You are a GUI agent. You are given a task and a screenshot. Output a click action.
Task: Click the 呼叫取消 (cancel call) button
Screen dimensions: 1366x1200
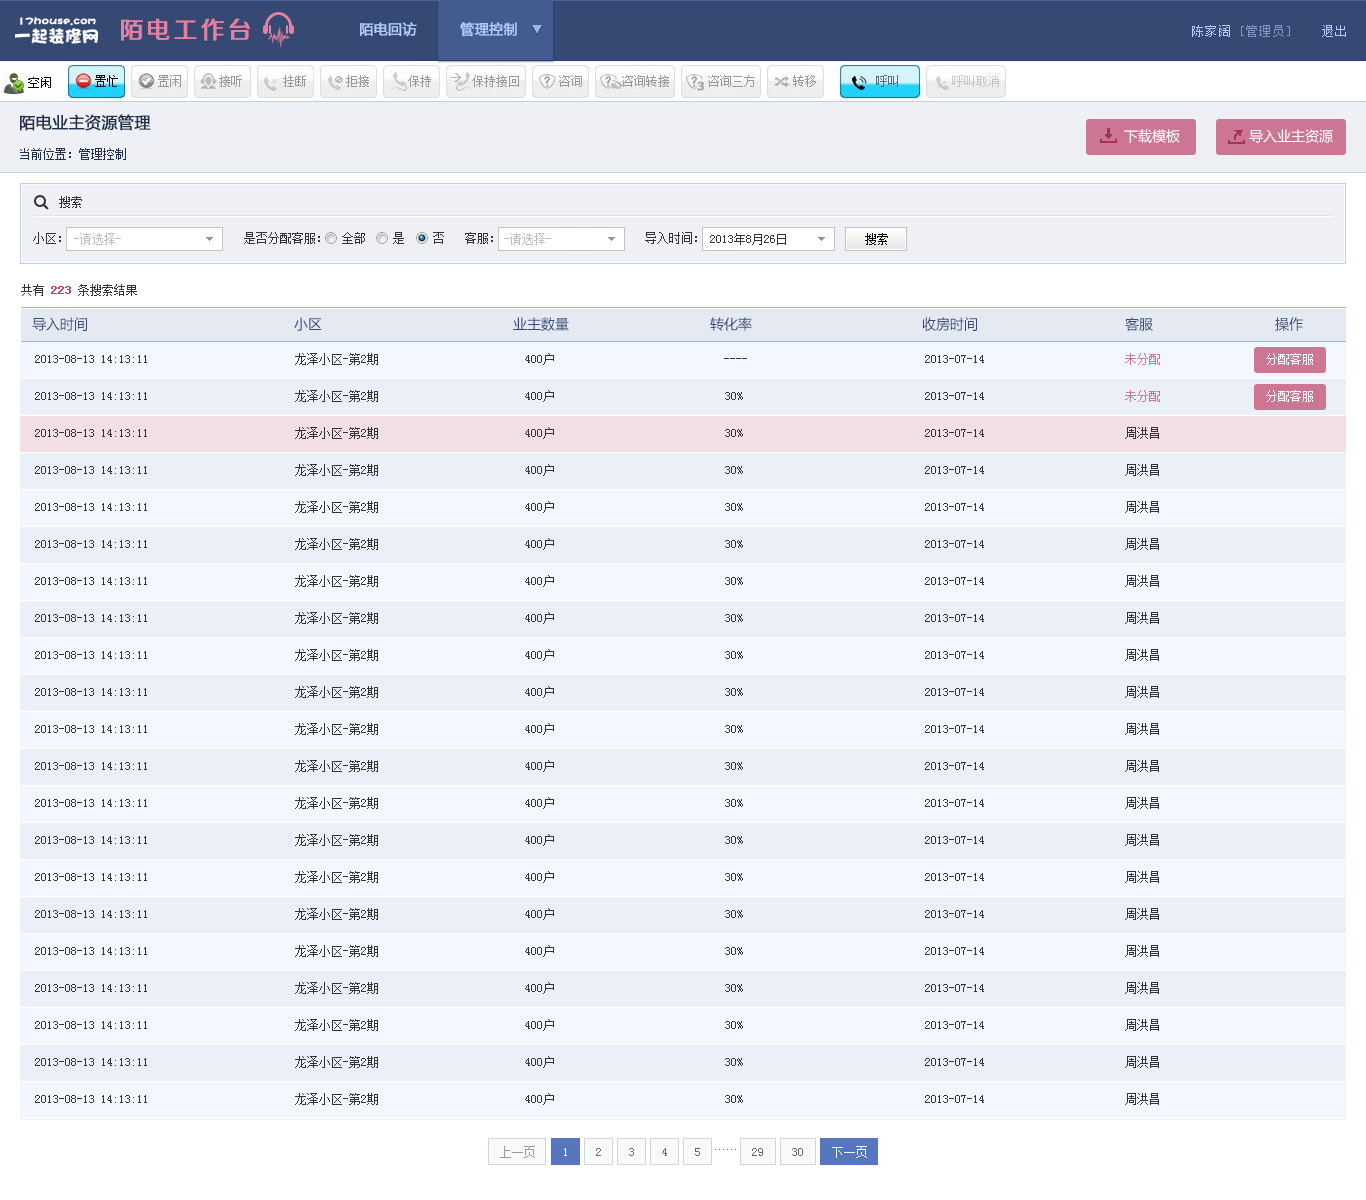tap(966, 82)
